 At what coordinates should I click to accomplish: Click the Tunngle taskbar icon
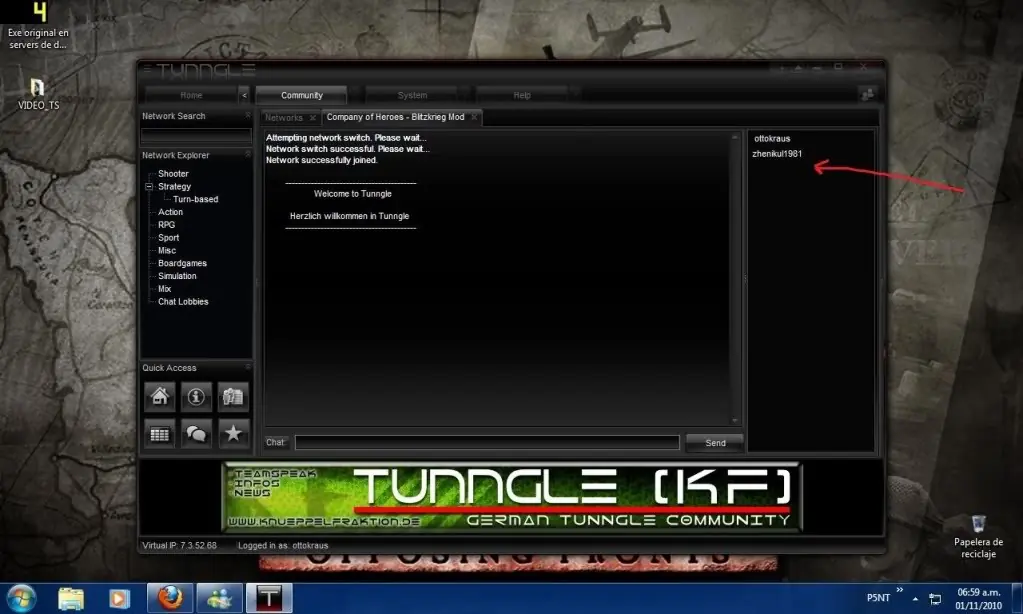coord(269,598)
